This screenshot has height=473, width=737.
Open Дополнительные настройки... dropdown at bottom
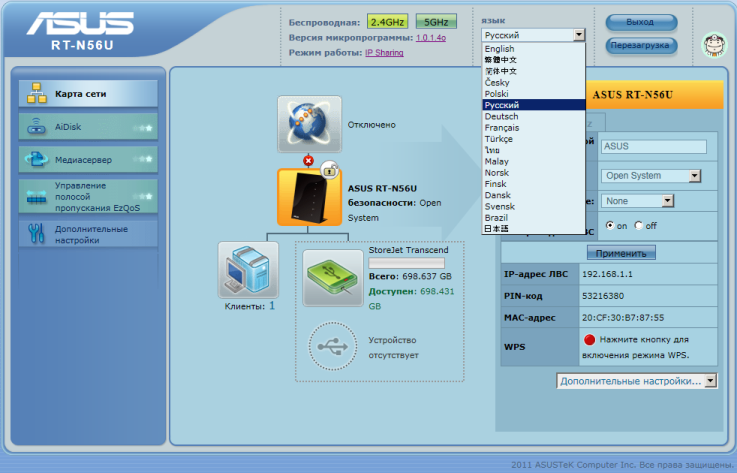[x=636, y=381]
